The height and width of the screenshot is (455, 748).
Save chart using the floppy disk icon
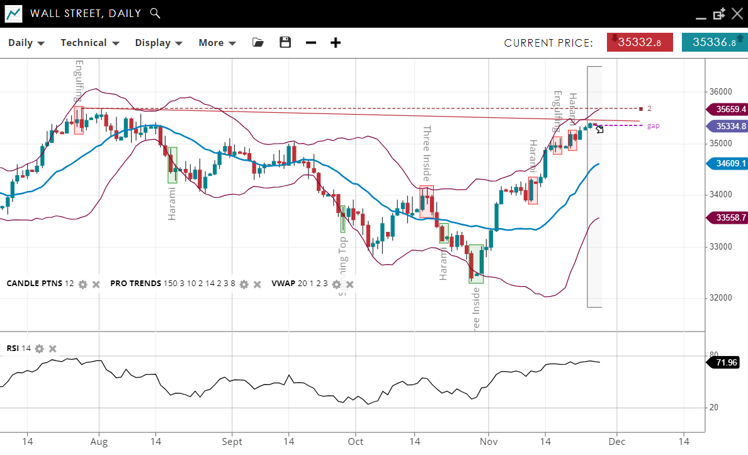tap(285, 43)
